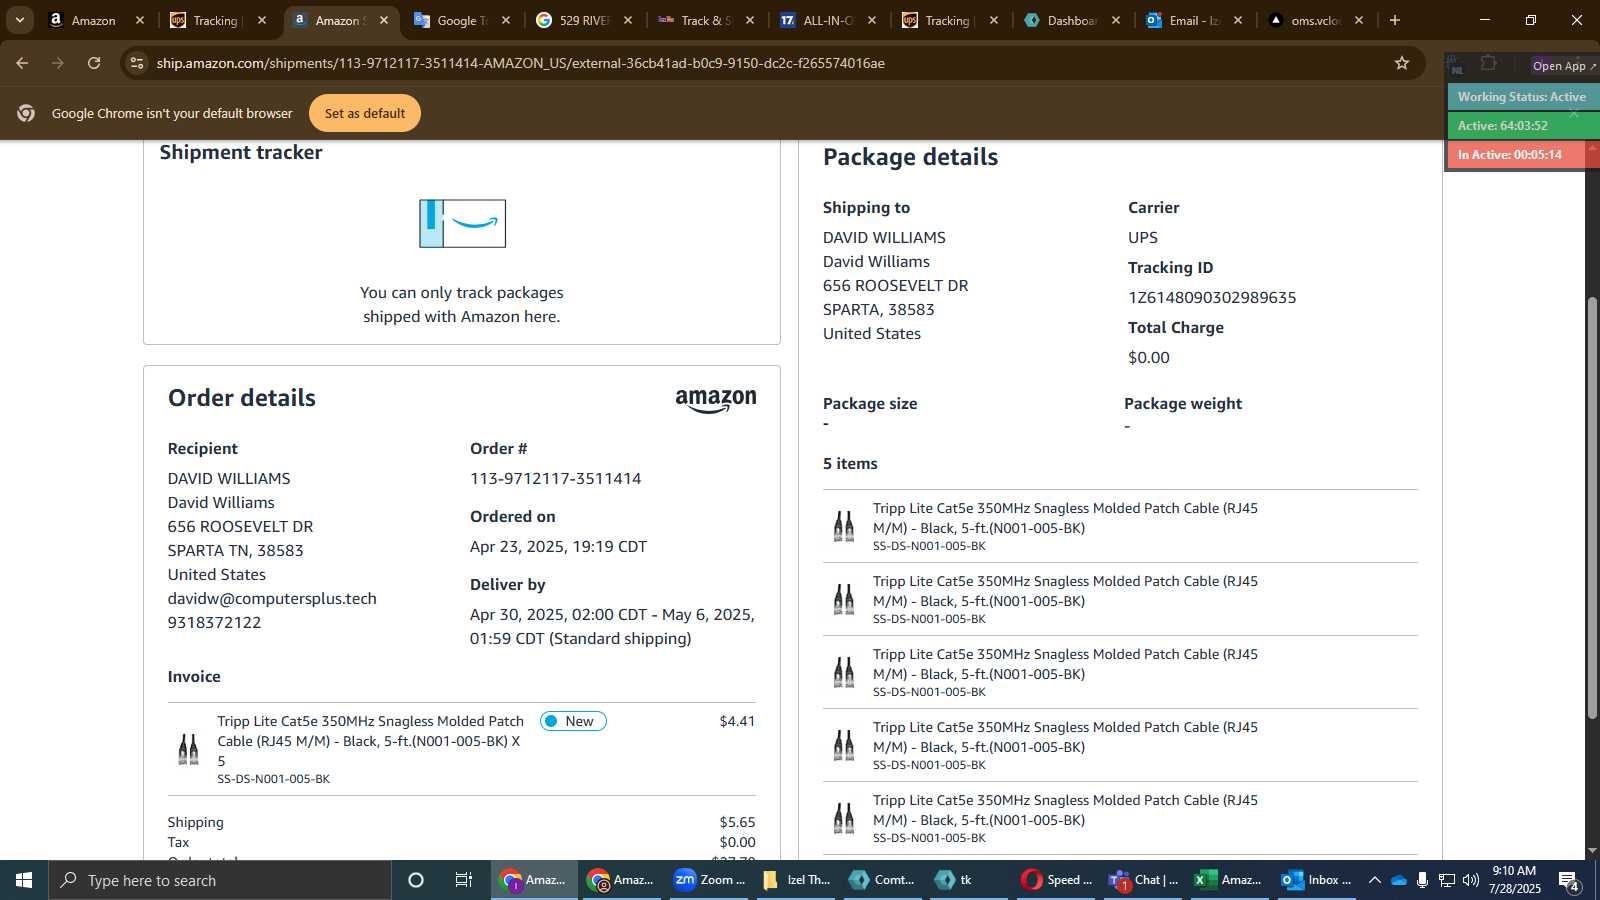Close the oms.vclo… tab
Viewport: 1600px width, 900px height.
1358,20
